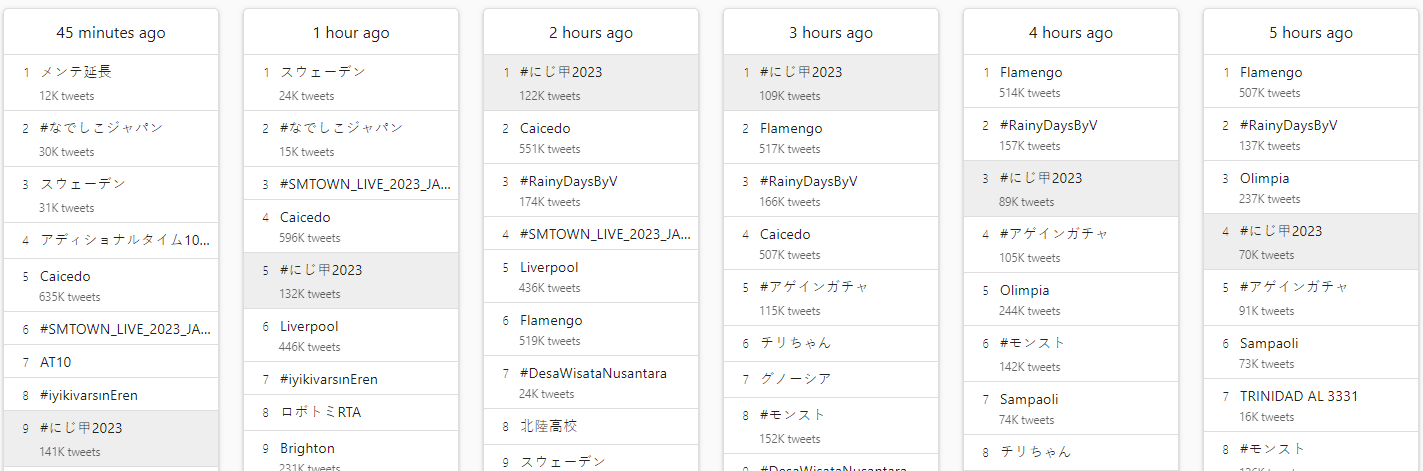Click highlighted #にじ甲2023 with 132K tweets
Image resolution: width=1423 pixels, height=471 pixels.
click(321, 270)
